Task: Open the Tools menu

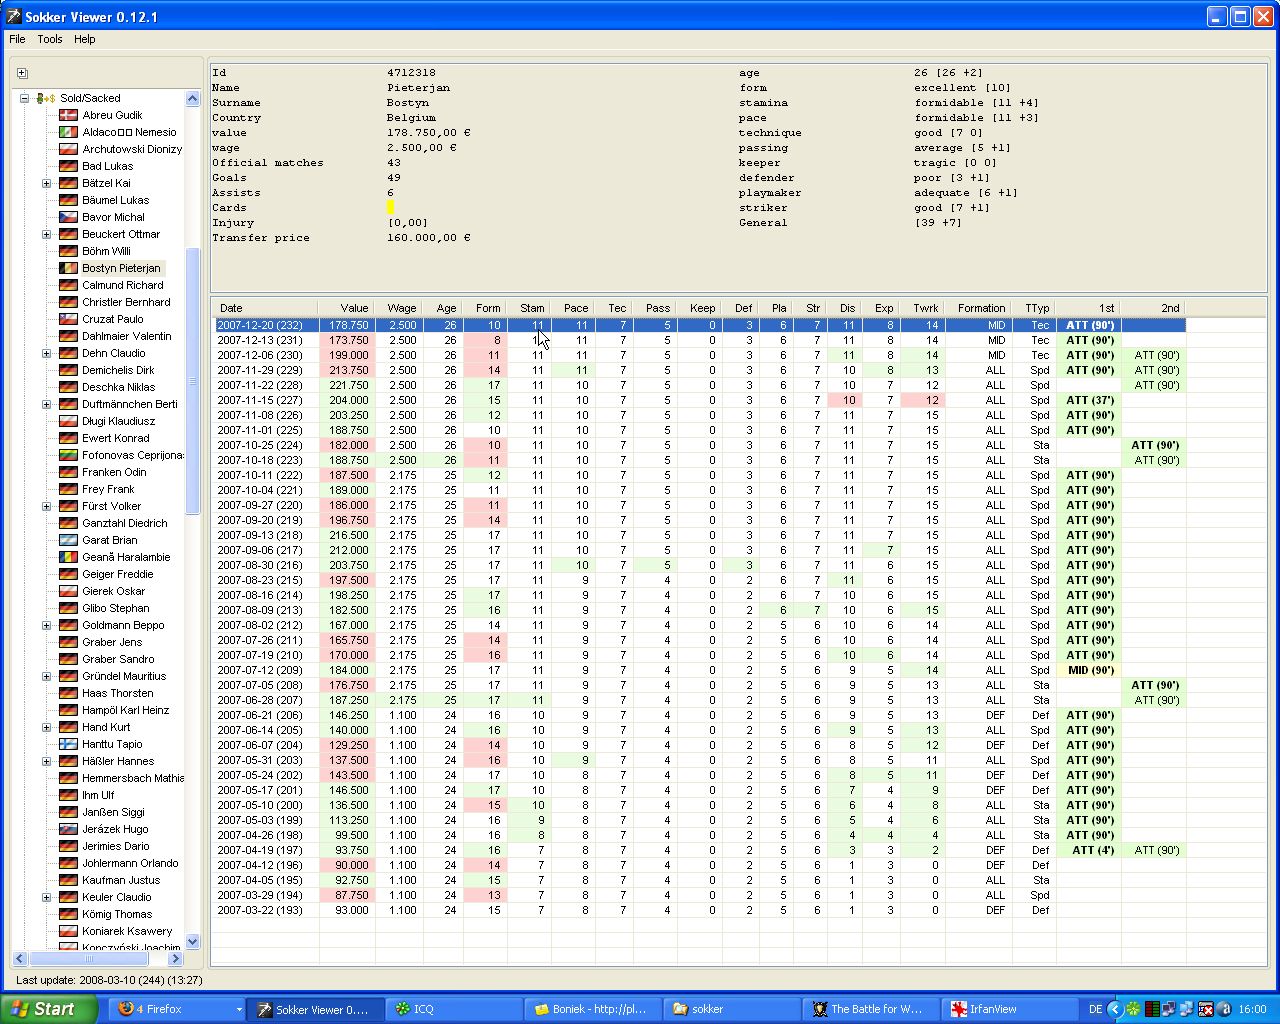Action: point(50,39)
